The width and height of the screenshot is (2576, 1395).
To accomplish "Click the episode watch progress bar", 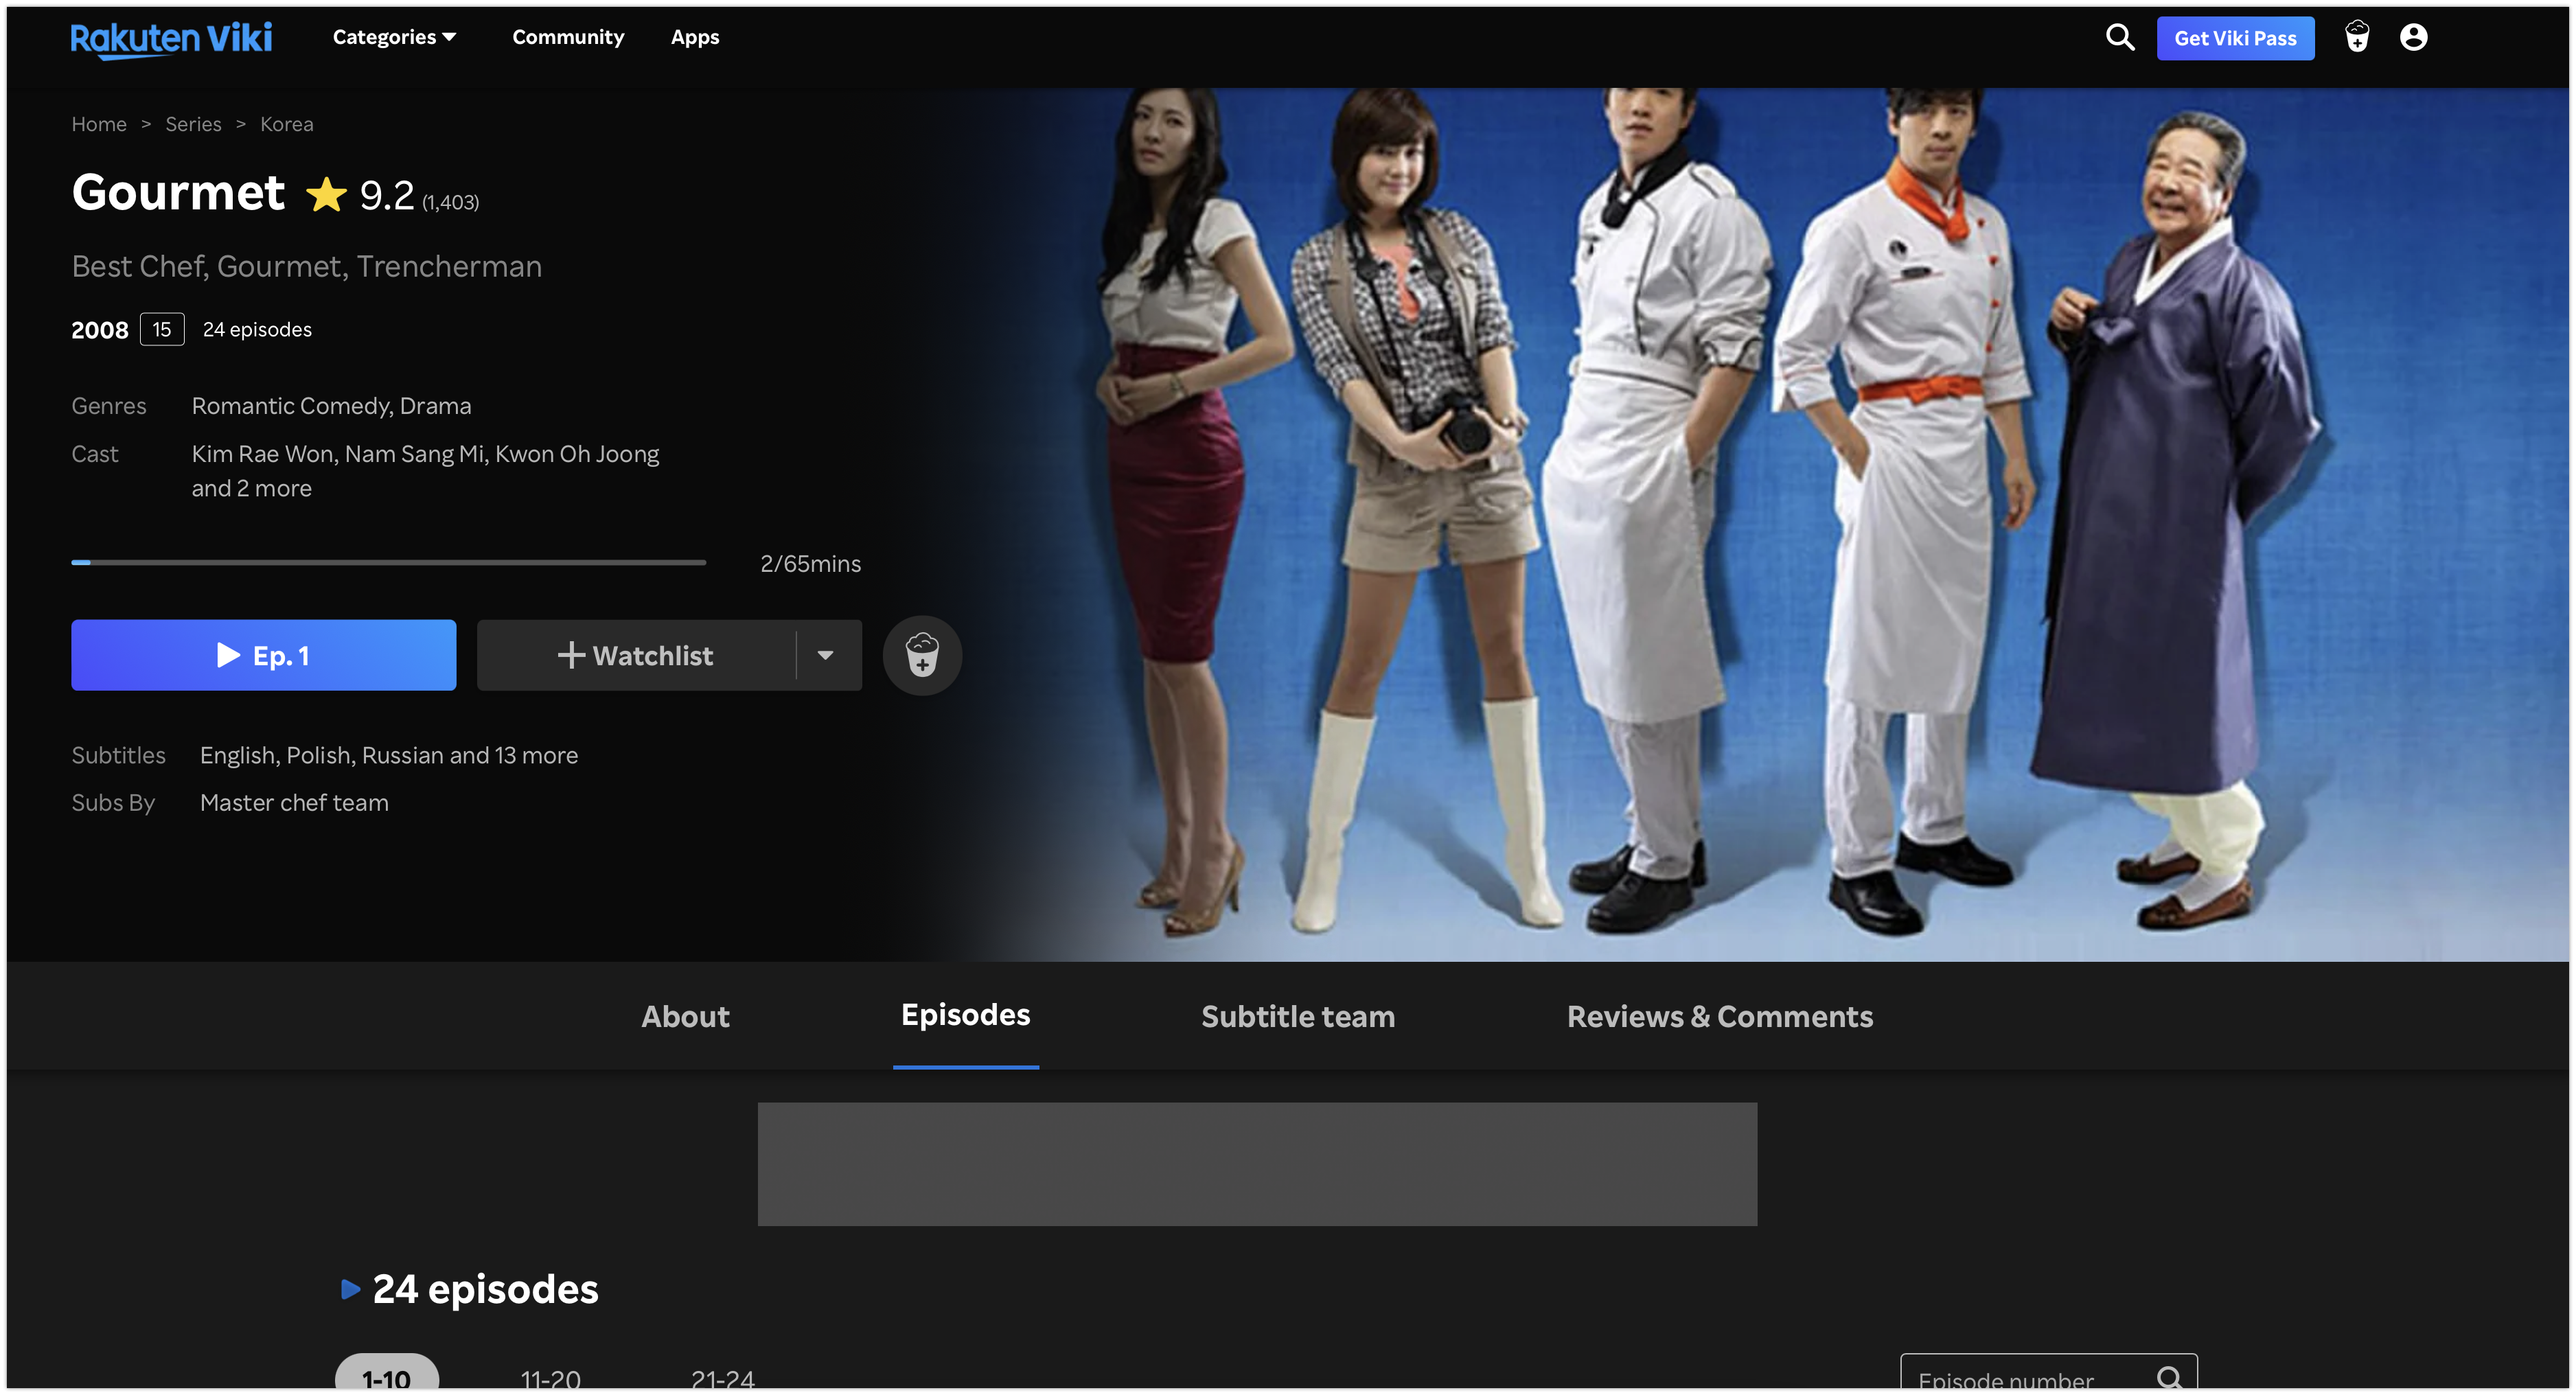I will [x=388, y=563].
